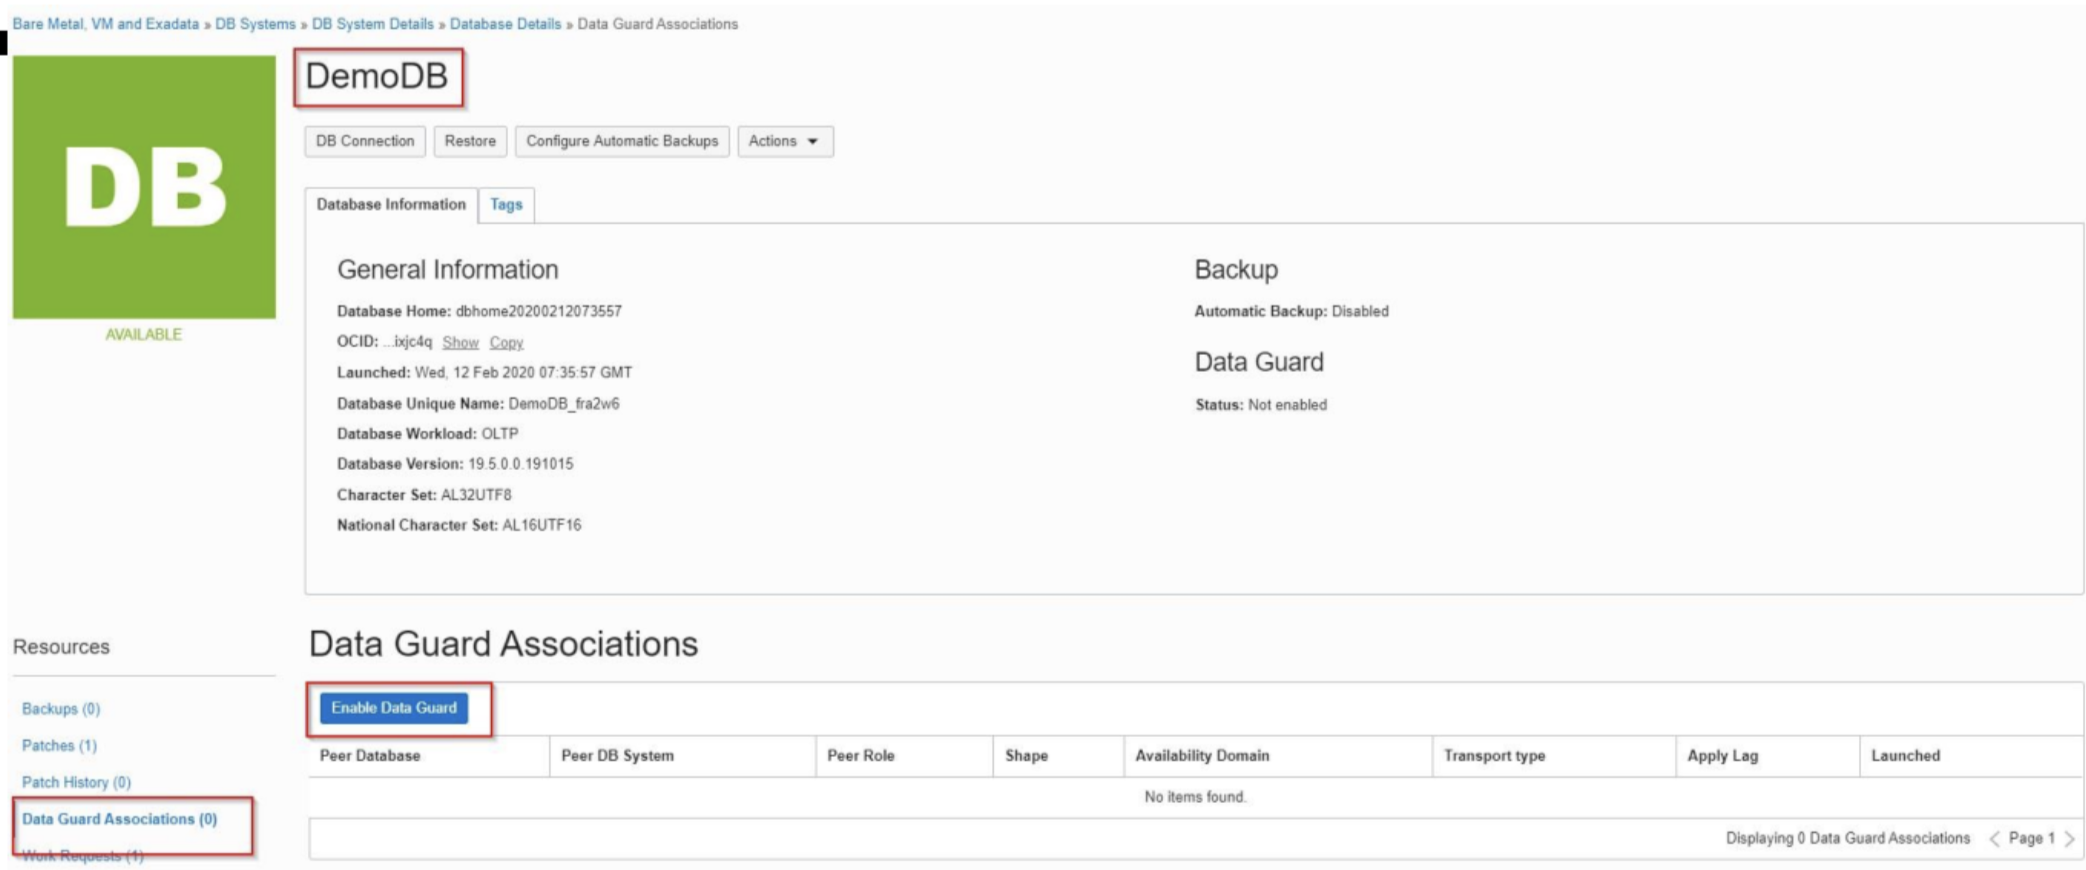Image resolution: width=2086 pixels, height=870 pixels.
Task: Open the Actions dropdown menu
Action: pos(784,141)
